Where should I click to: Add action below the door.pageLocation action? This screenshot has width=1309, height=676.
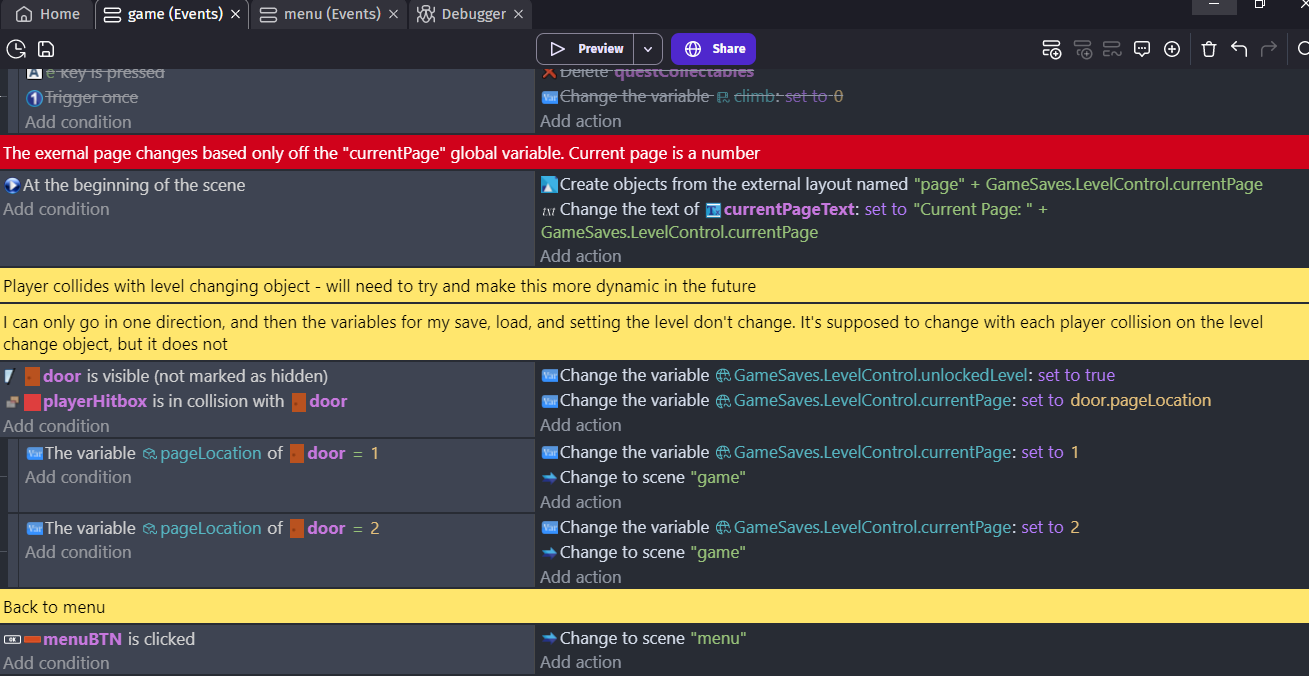581,425
